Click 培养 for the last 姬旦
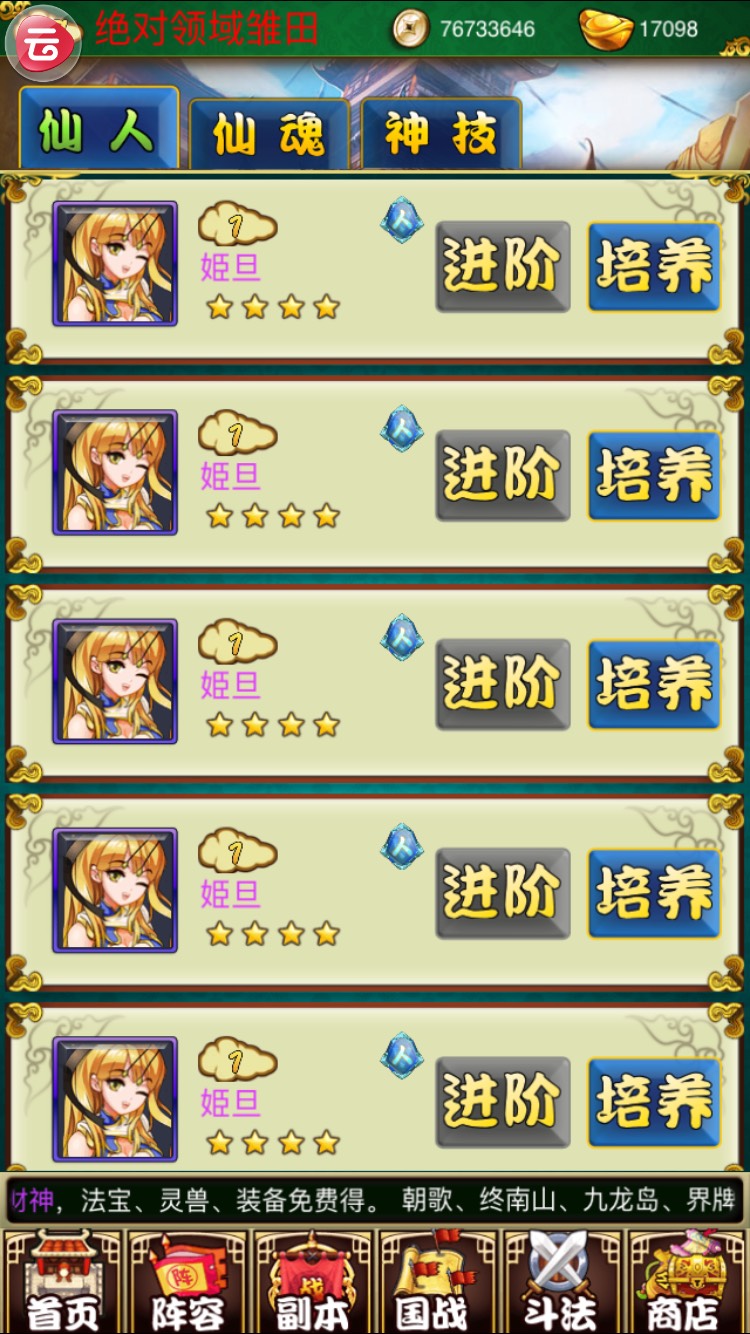Screen dimensions: 750x1334 [x=654, y=1102]
